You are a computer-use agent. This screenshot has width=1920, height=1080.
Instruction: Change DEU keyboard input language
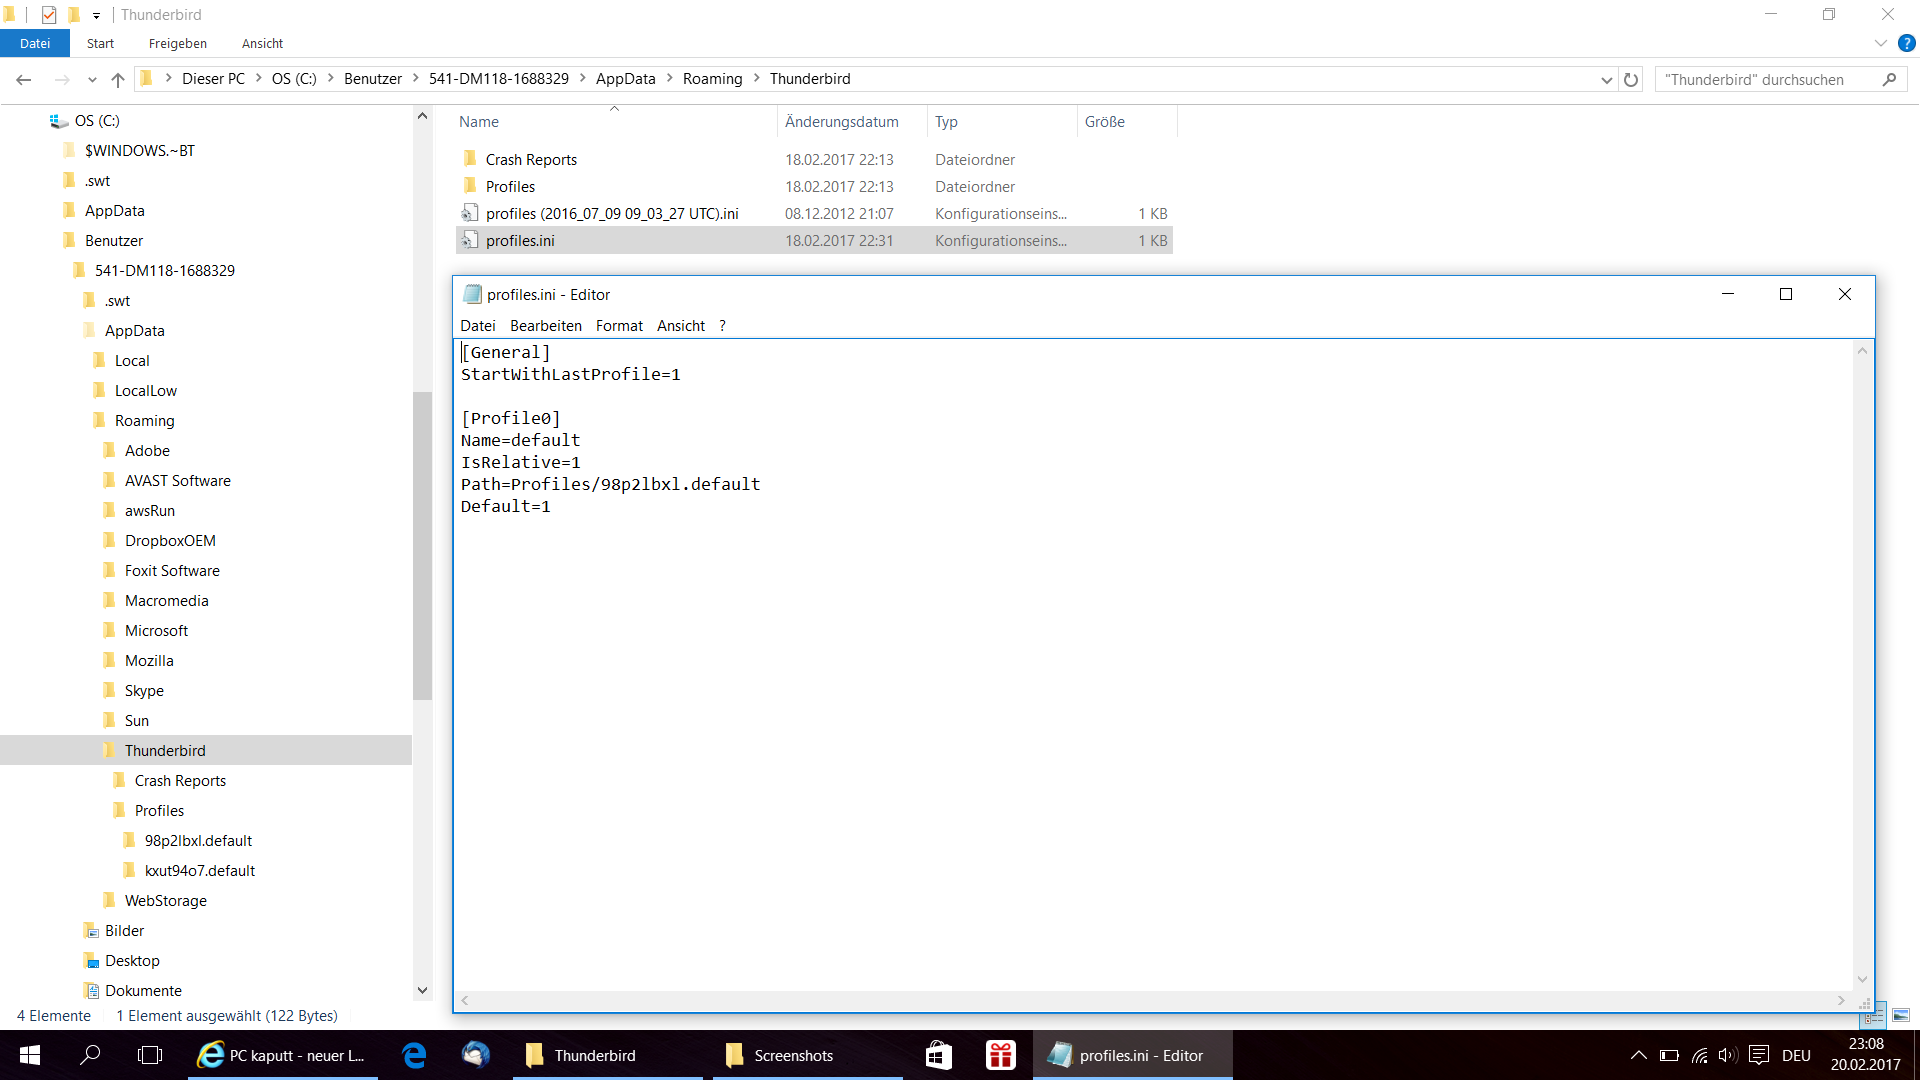pos(1796,1055)
